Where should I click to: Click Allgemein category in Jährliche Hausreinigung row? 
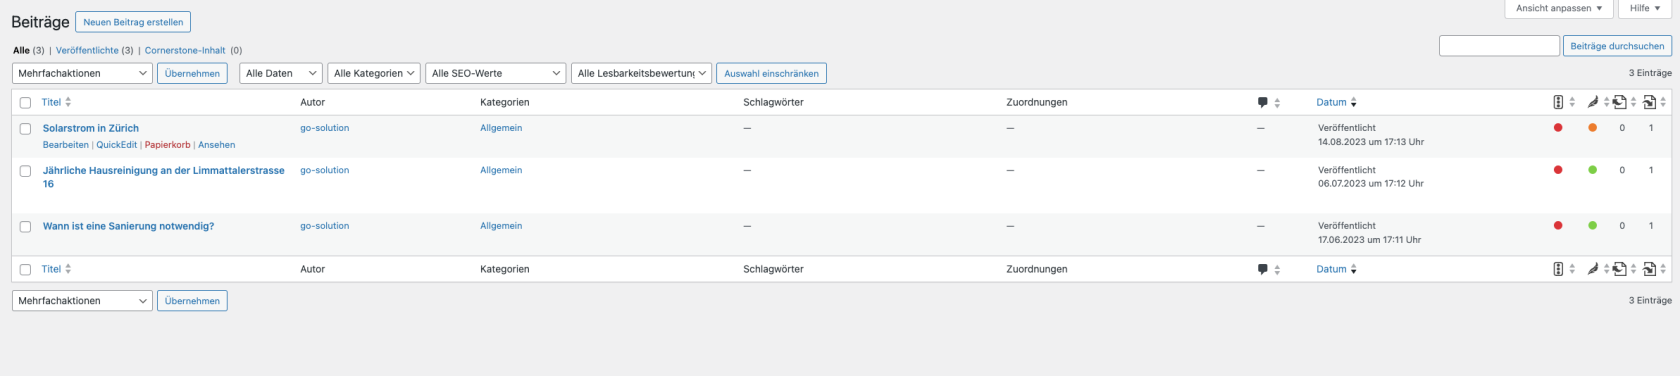tap(501, 170)
